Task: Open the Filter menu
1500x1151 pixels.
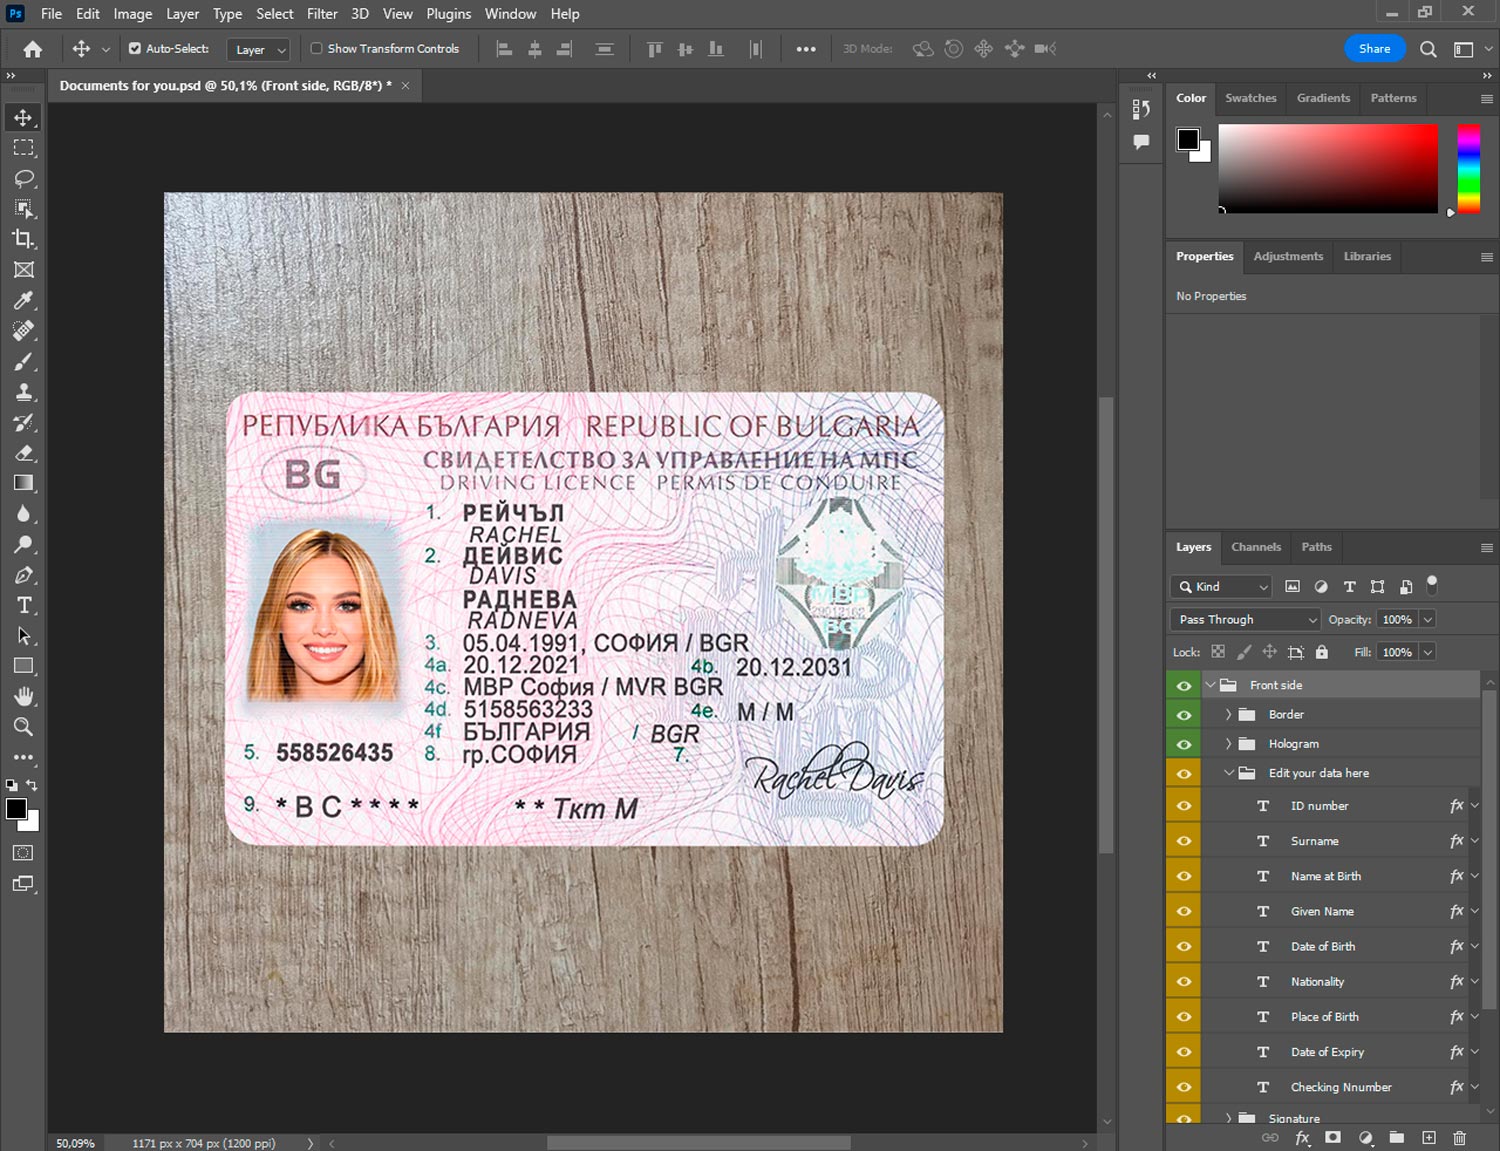Action: pos(322,14)
